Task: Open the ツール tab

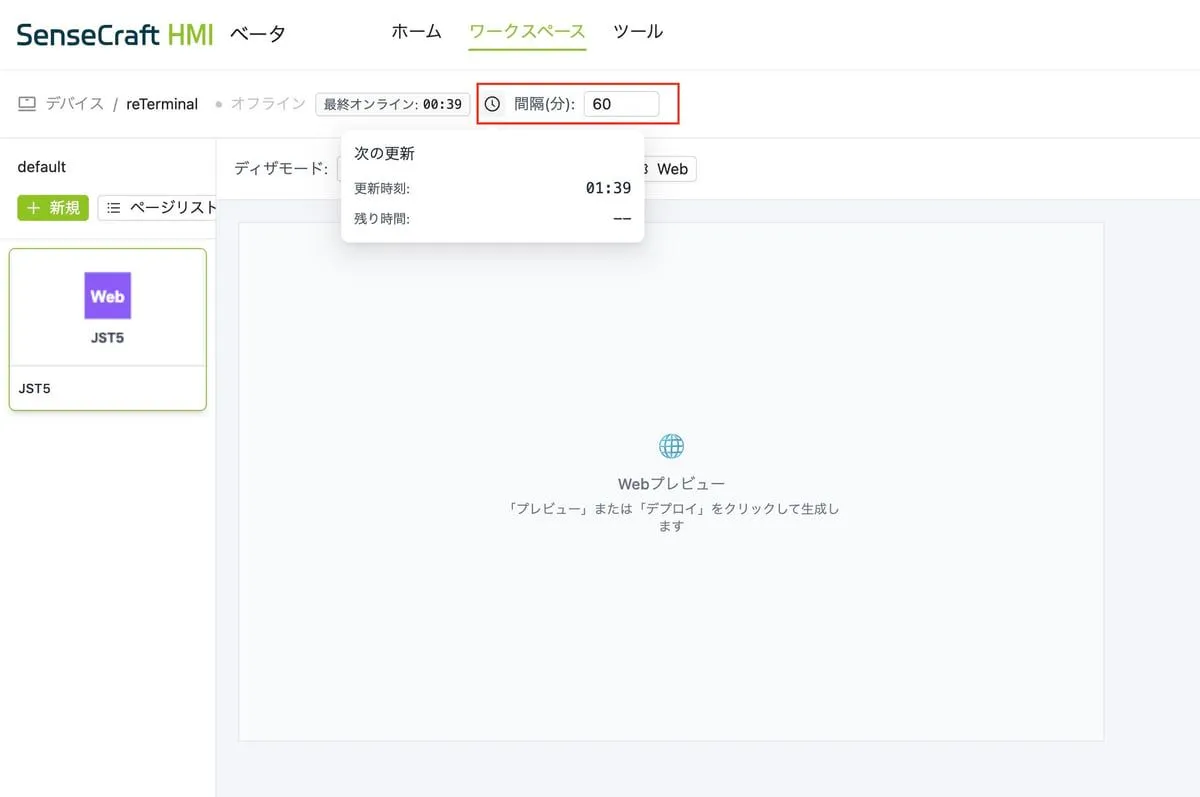Action: [638, 32]
